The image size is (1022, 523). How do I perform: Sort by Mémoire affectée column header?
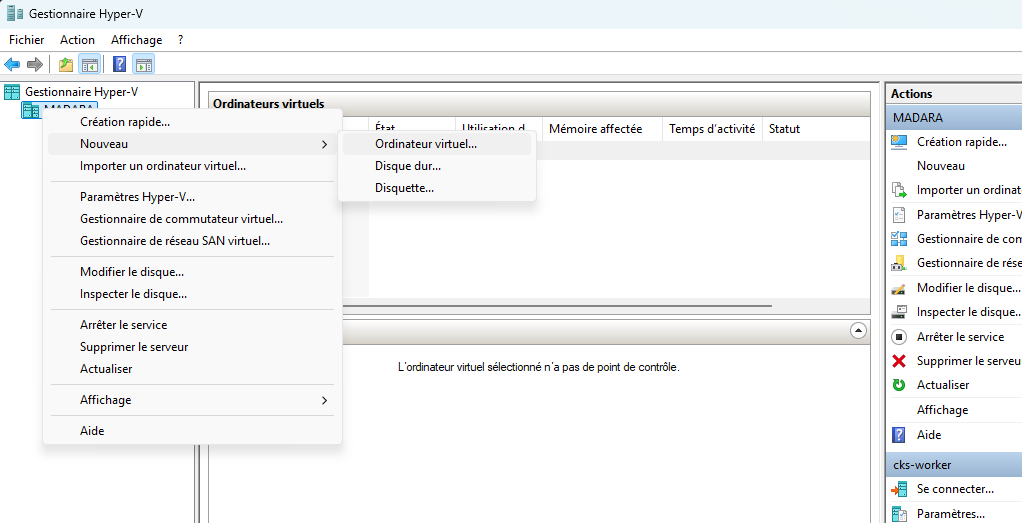tap(602, 128)
